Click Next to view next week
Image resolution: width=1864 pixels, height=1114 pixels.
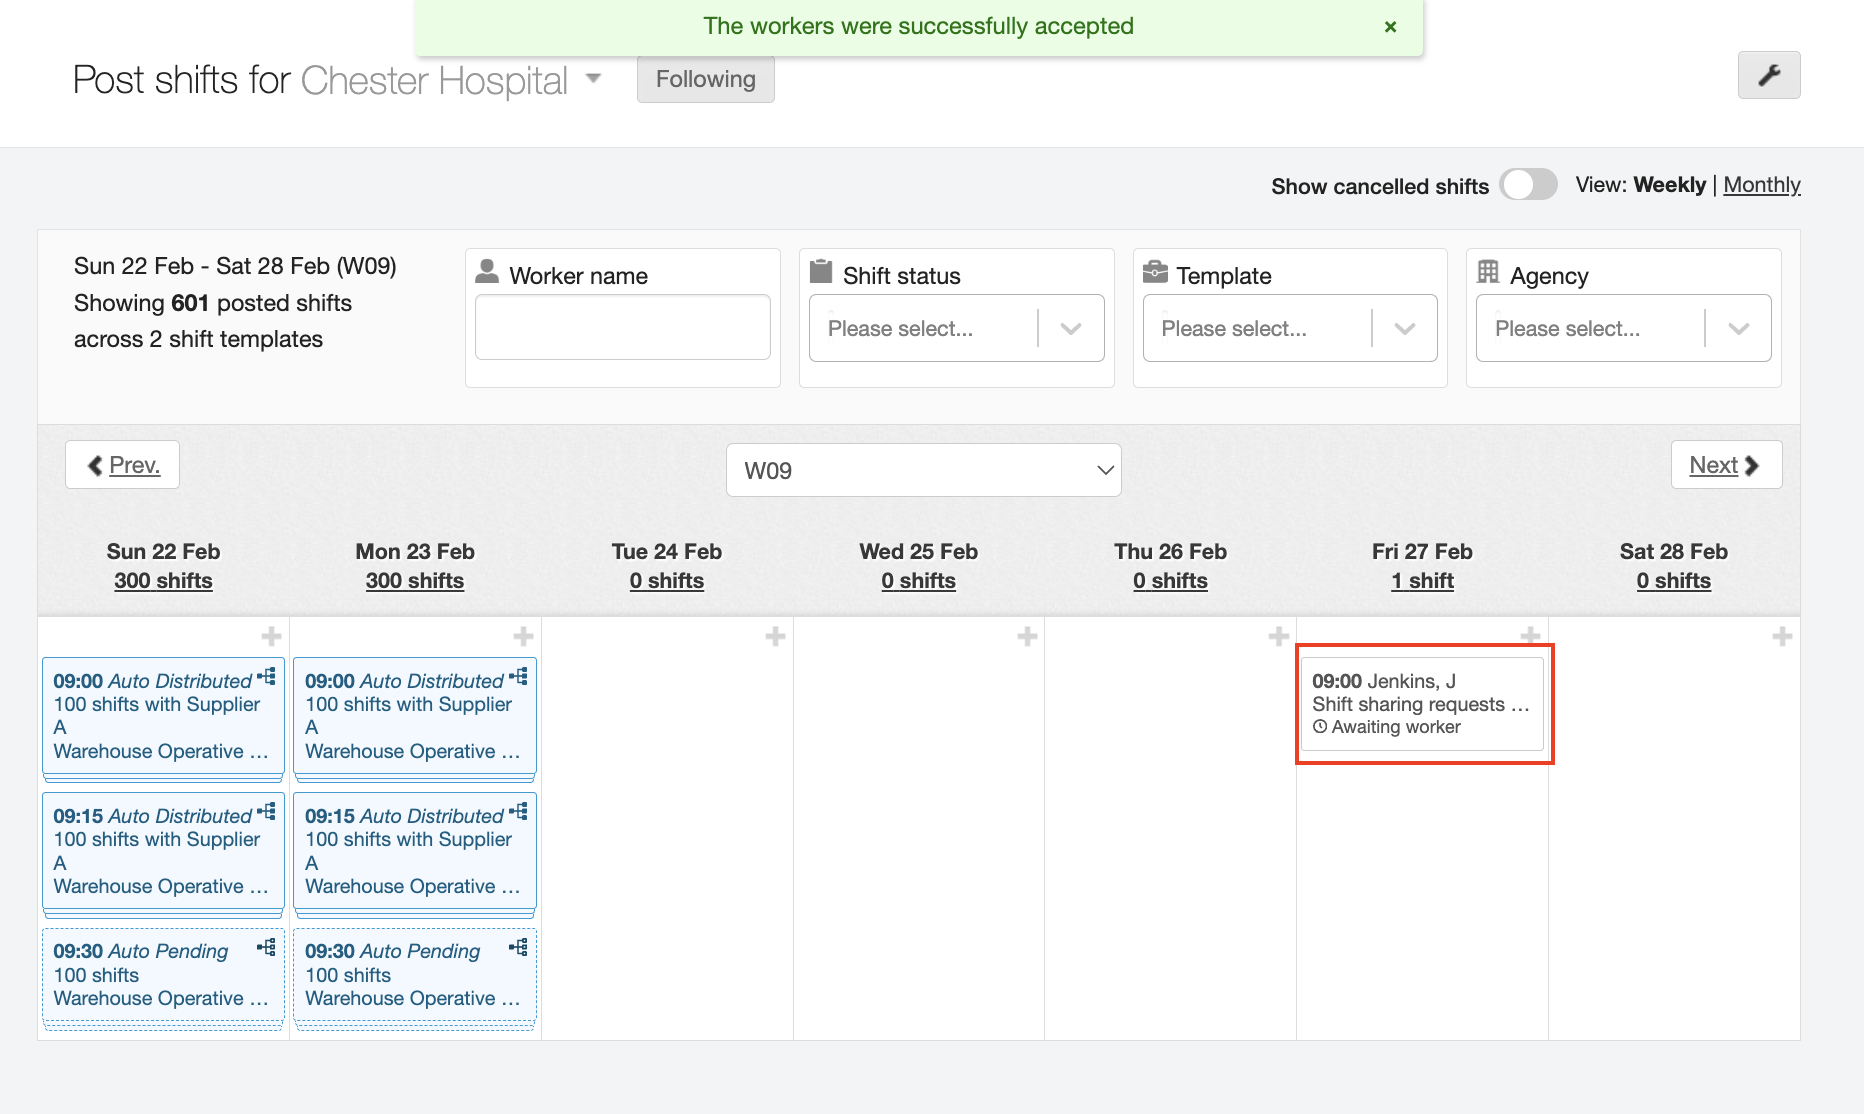(x=1726, y=464)
